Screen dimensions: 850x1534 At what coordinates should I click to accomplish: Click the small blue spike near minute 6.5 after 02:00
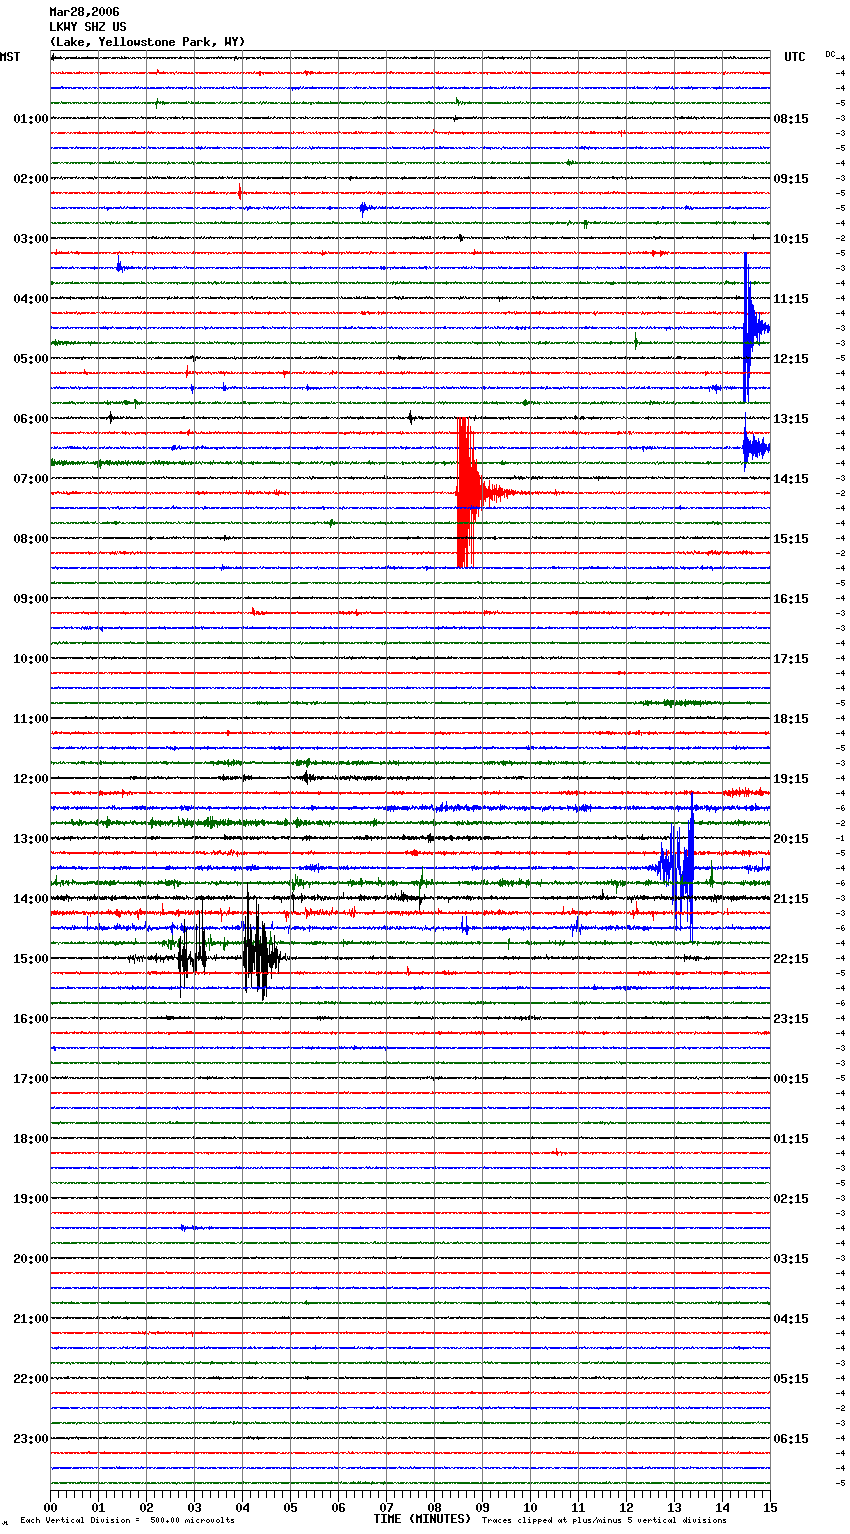coord(365,208)
